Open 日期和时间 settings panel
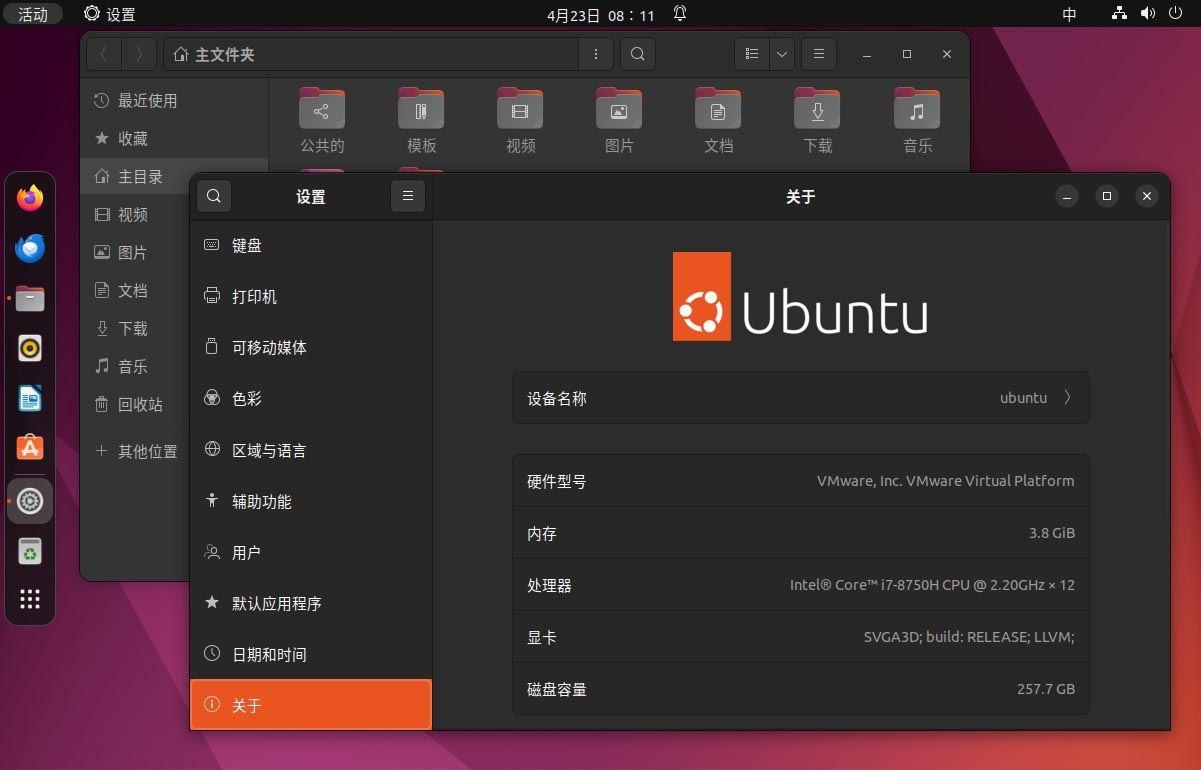This screenshot has width=1201, height=770. coord(311,655)
